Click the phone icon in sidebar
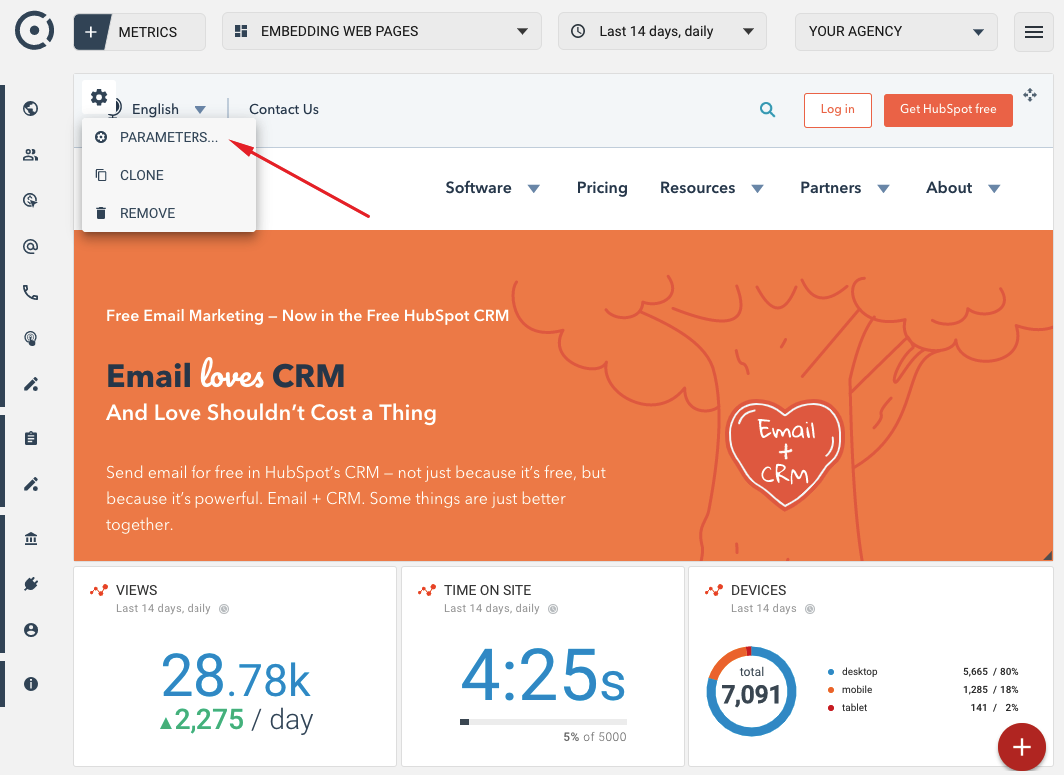1064x775 pixels. coord(31,292)
